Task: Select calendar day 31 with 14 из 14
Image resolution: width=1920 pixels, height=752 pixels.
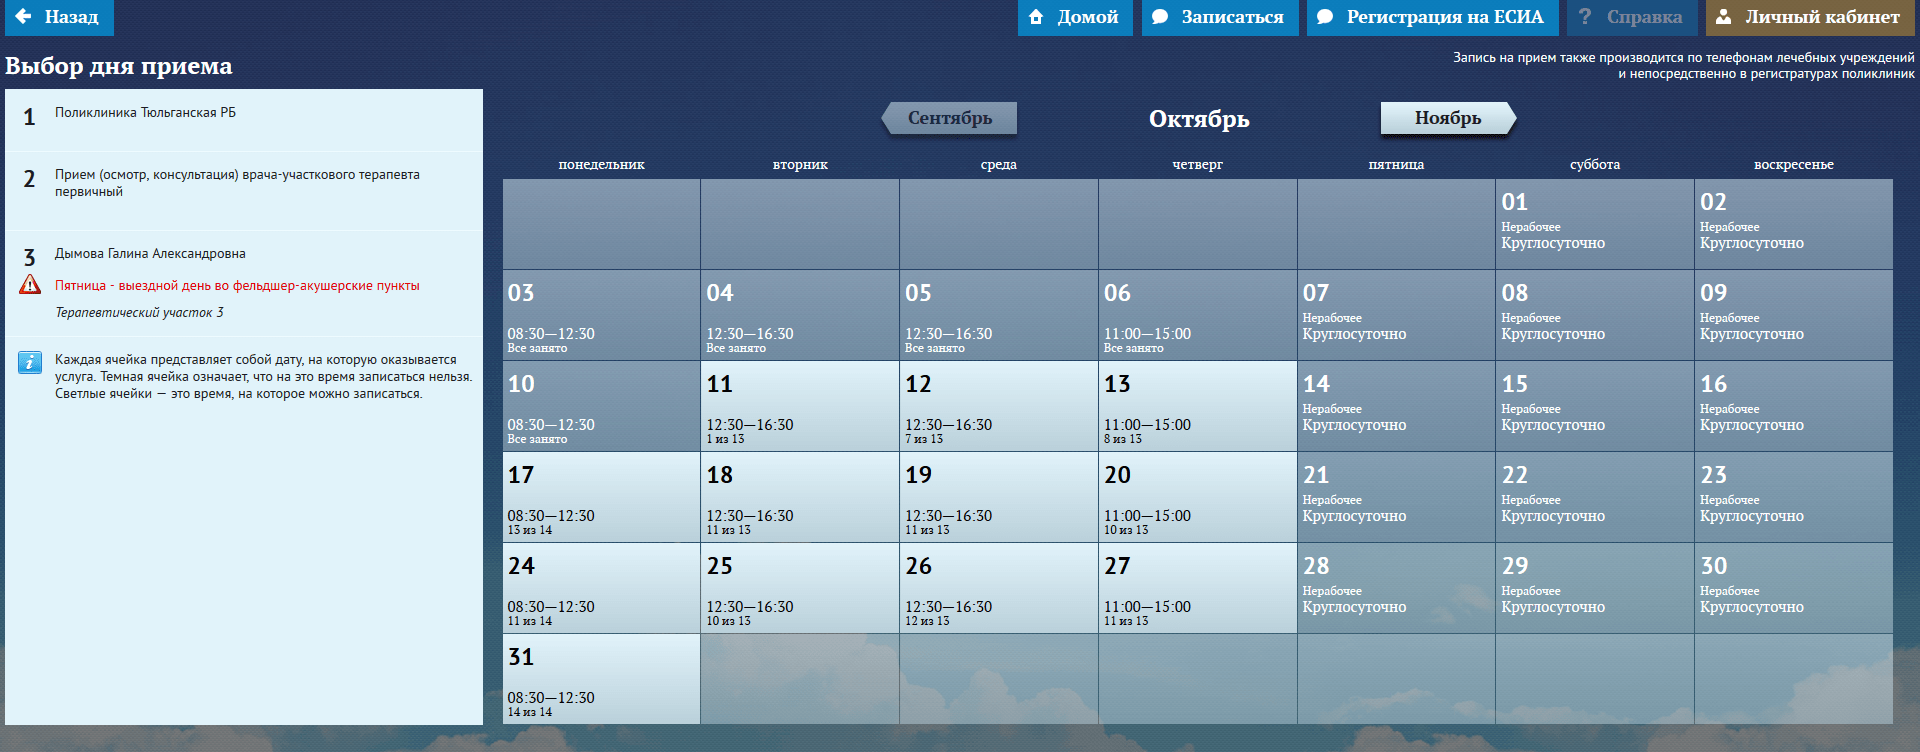Action: pos(601,679)
